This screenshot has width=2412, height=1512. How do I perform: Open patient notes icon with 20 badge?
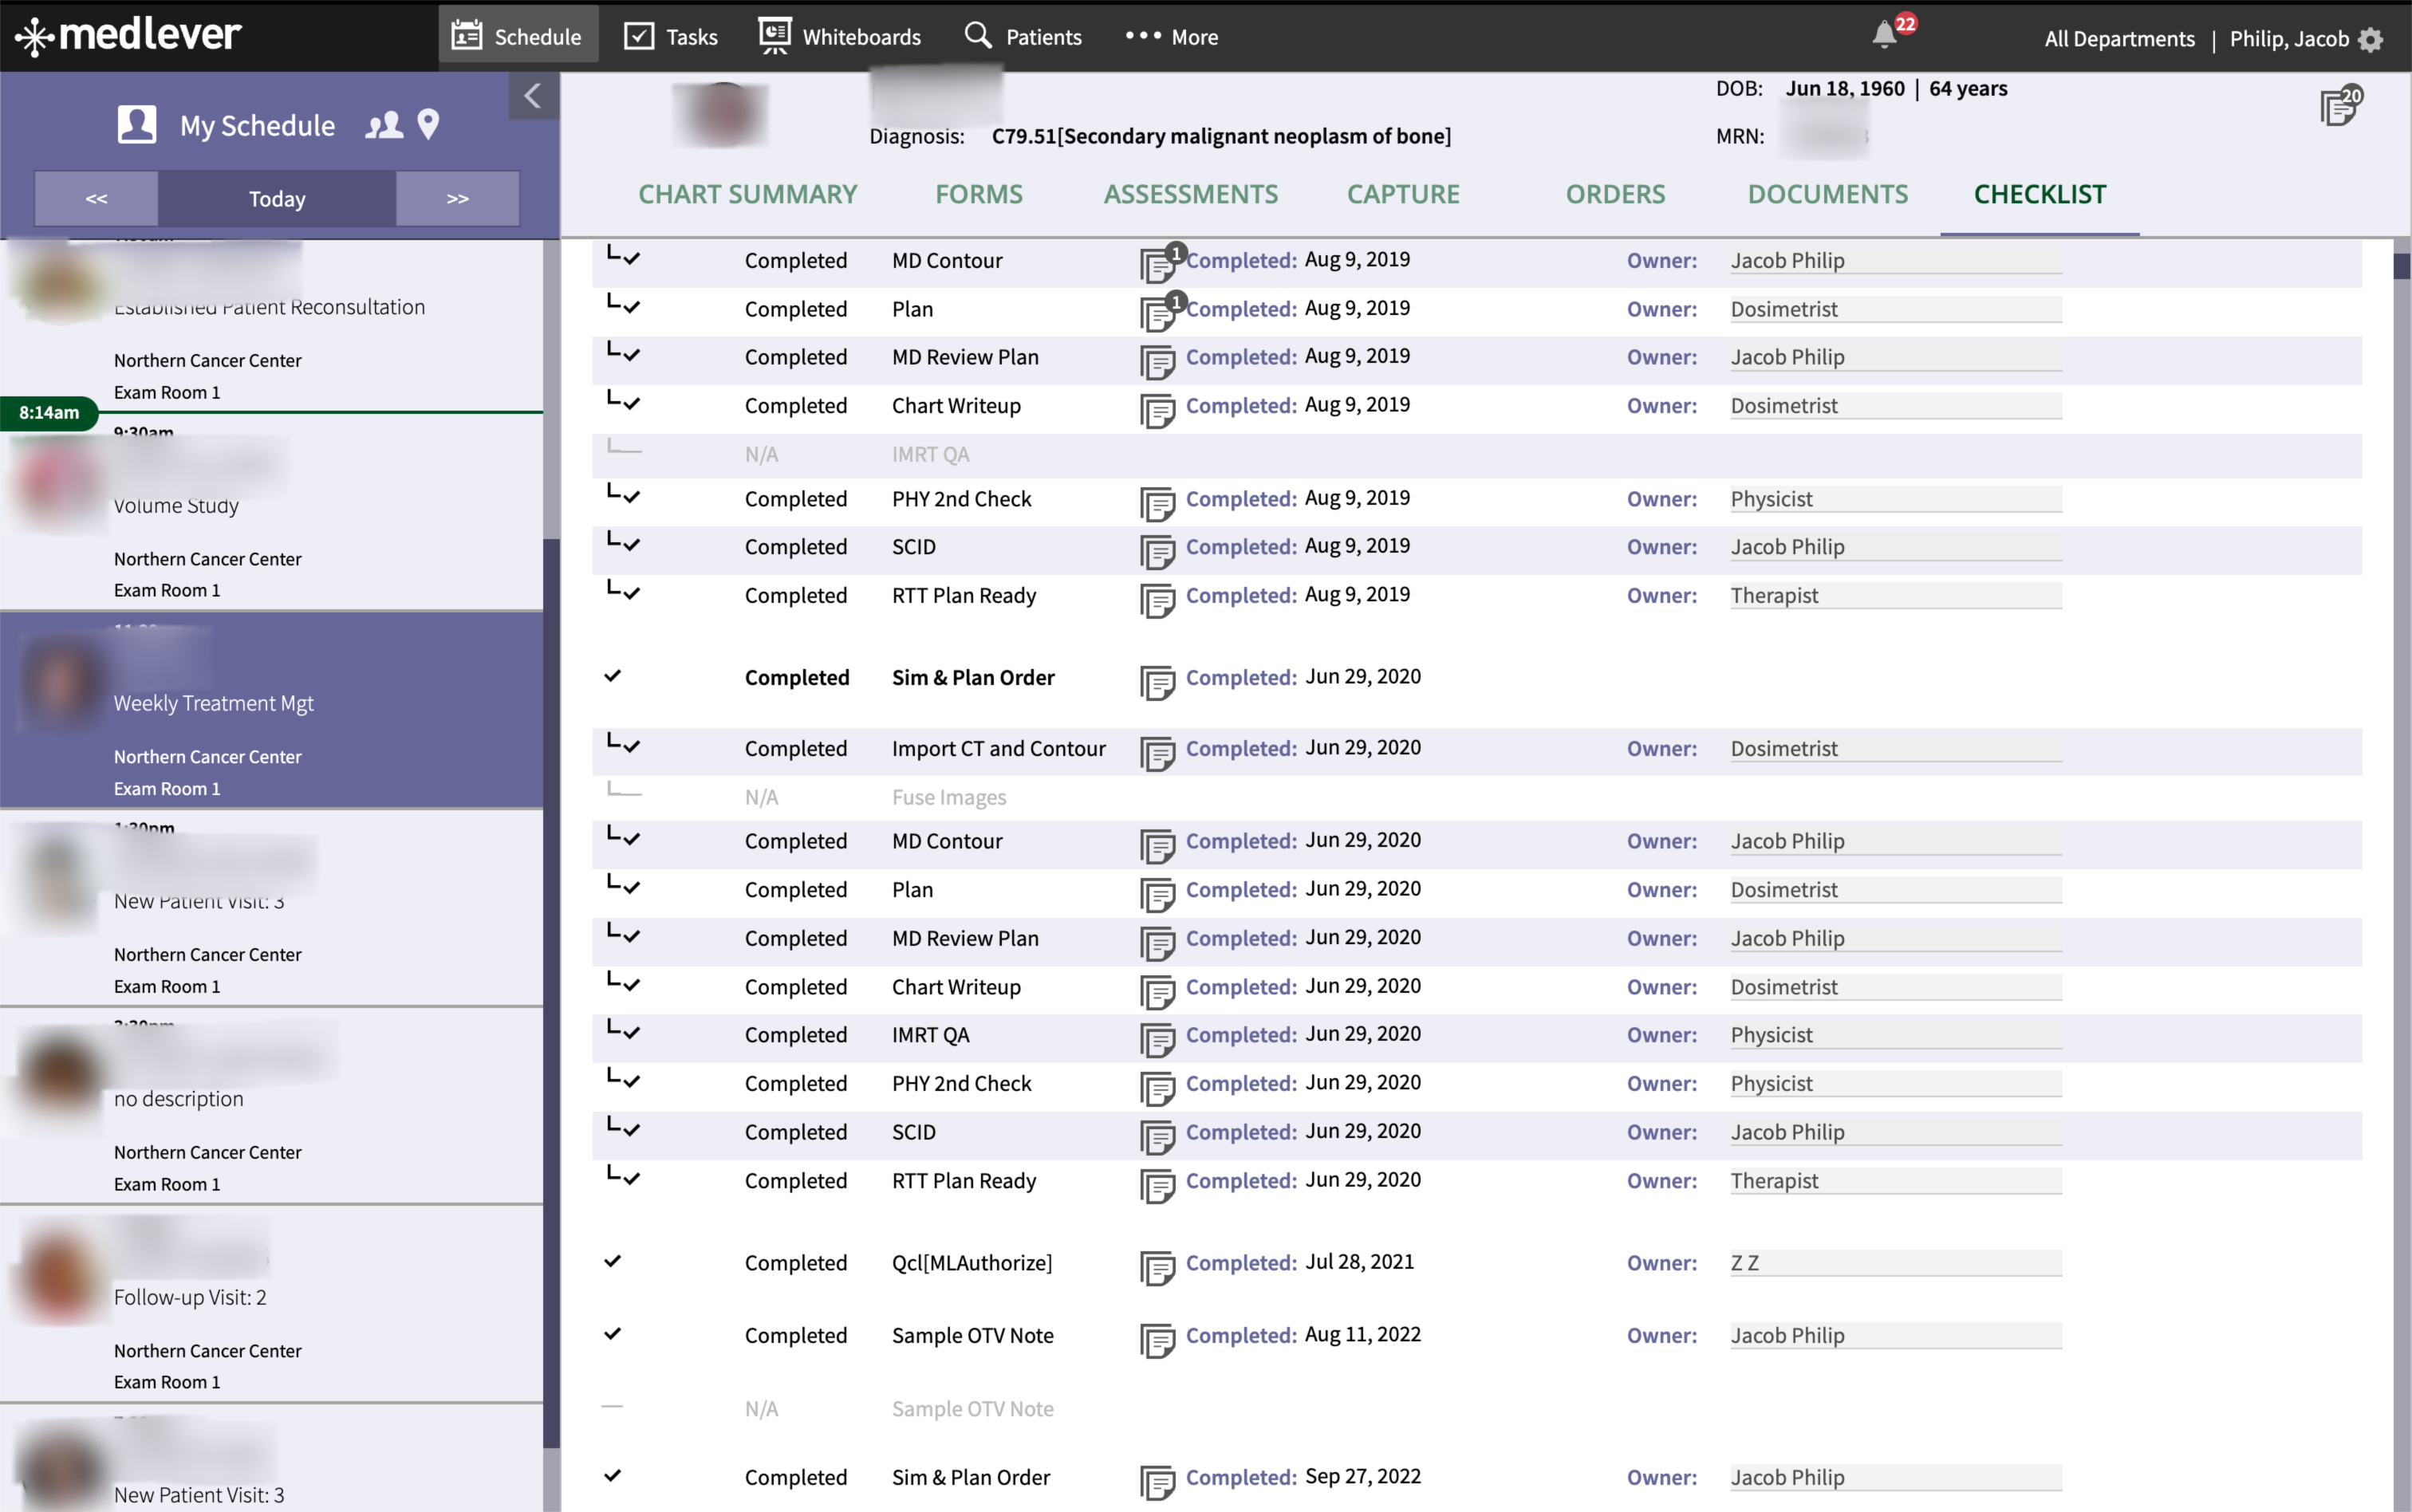[2340, 105]
